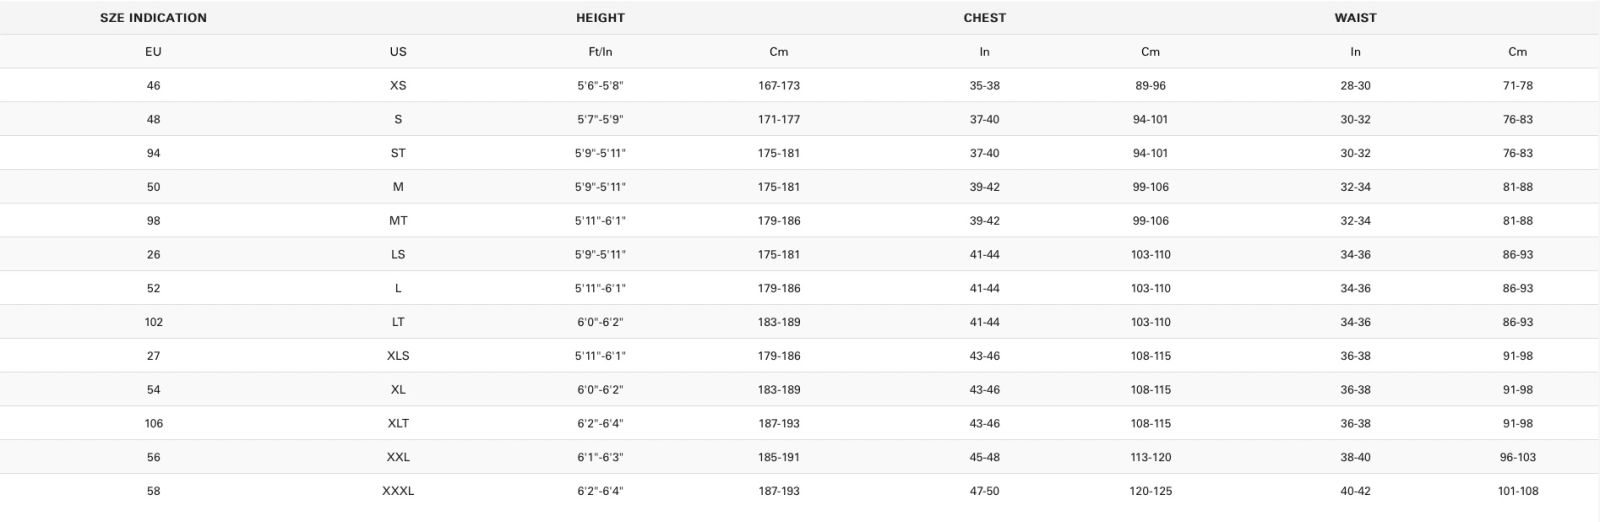
Task: Click the EU 102 cell
Action: click(x=153, y=322)
